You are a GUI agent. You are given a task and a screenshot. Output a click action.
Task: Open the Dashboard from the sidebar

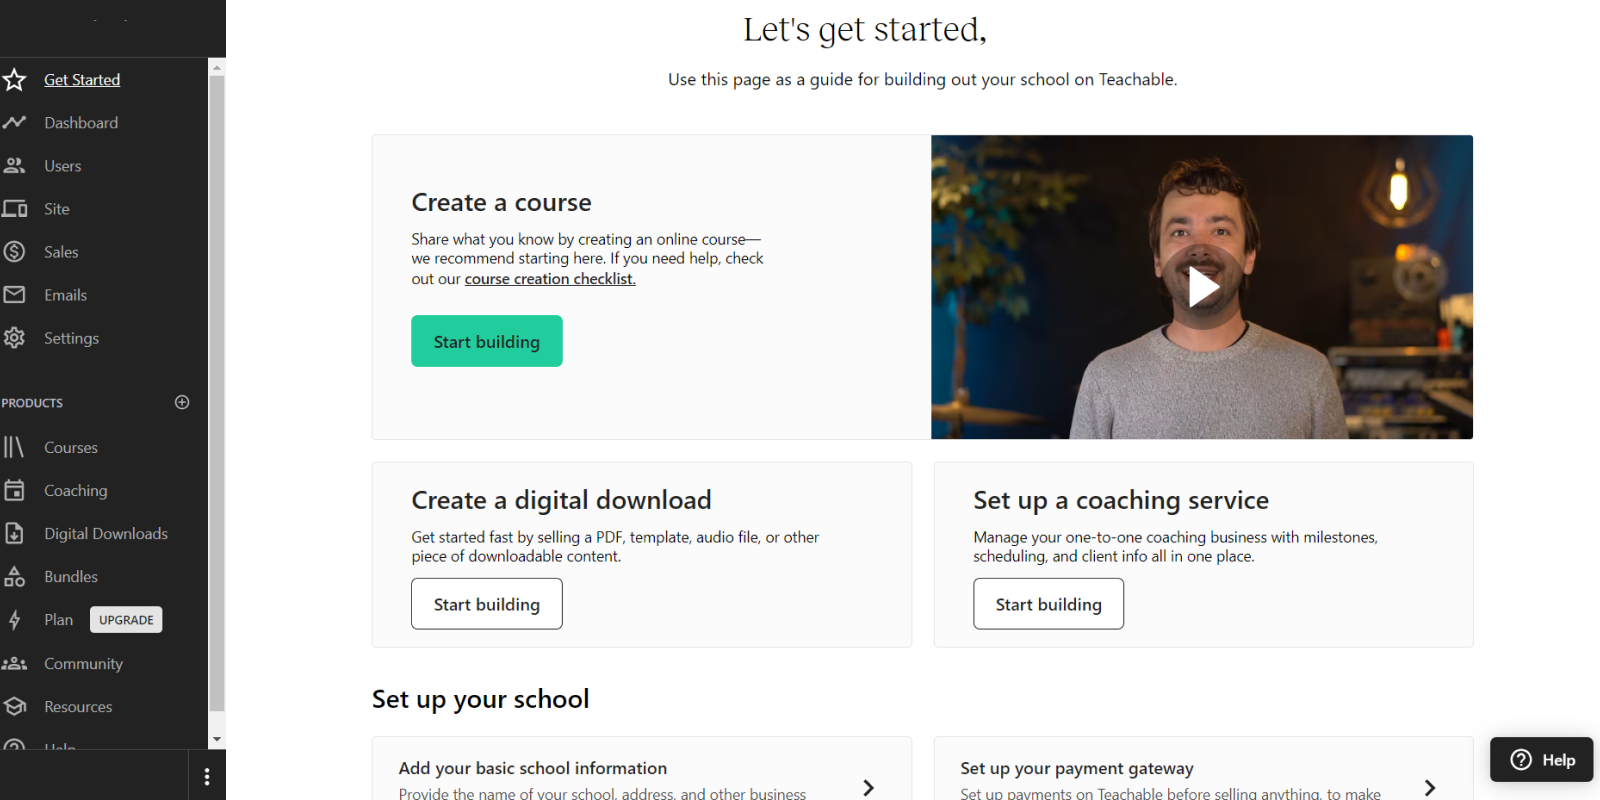[x=80, y=122]
